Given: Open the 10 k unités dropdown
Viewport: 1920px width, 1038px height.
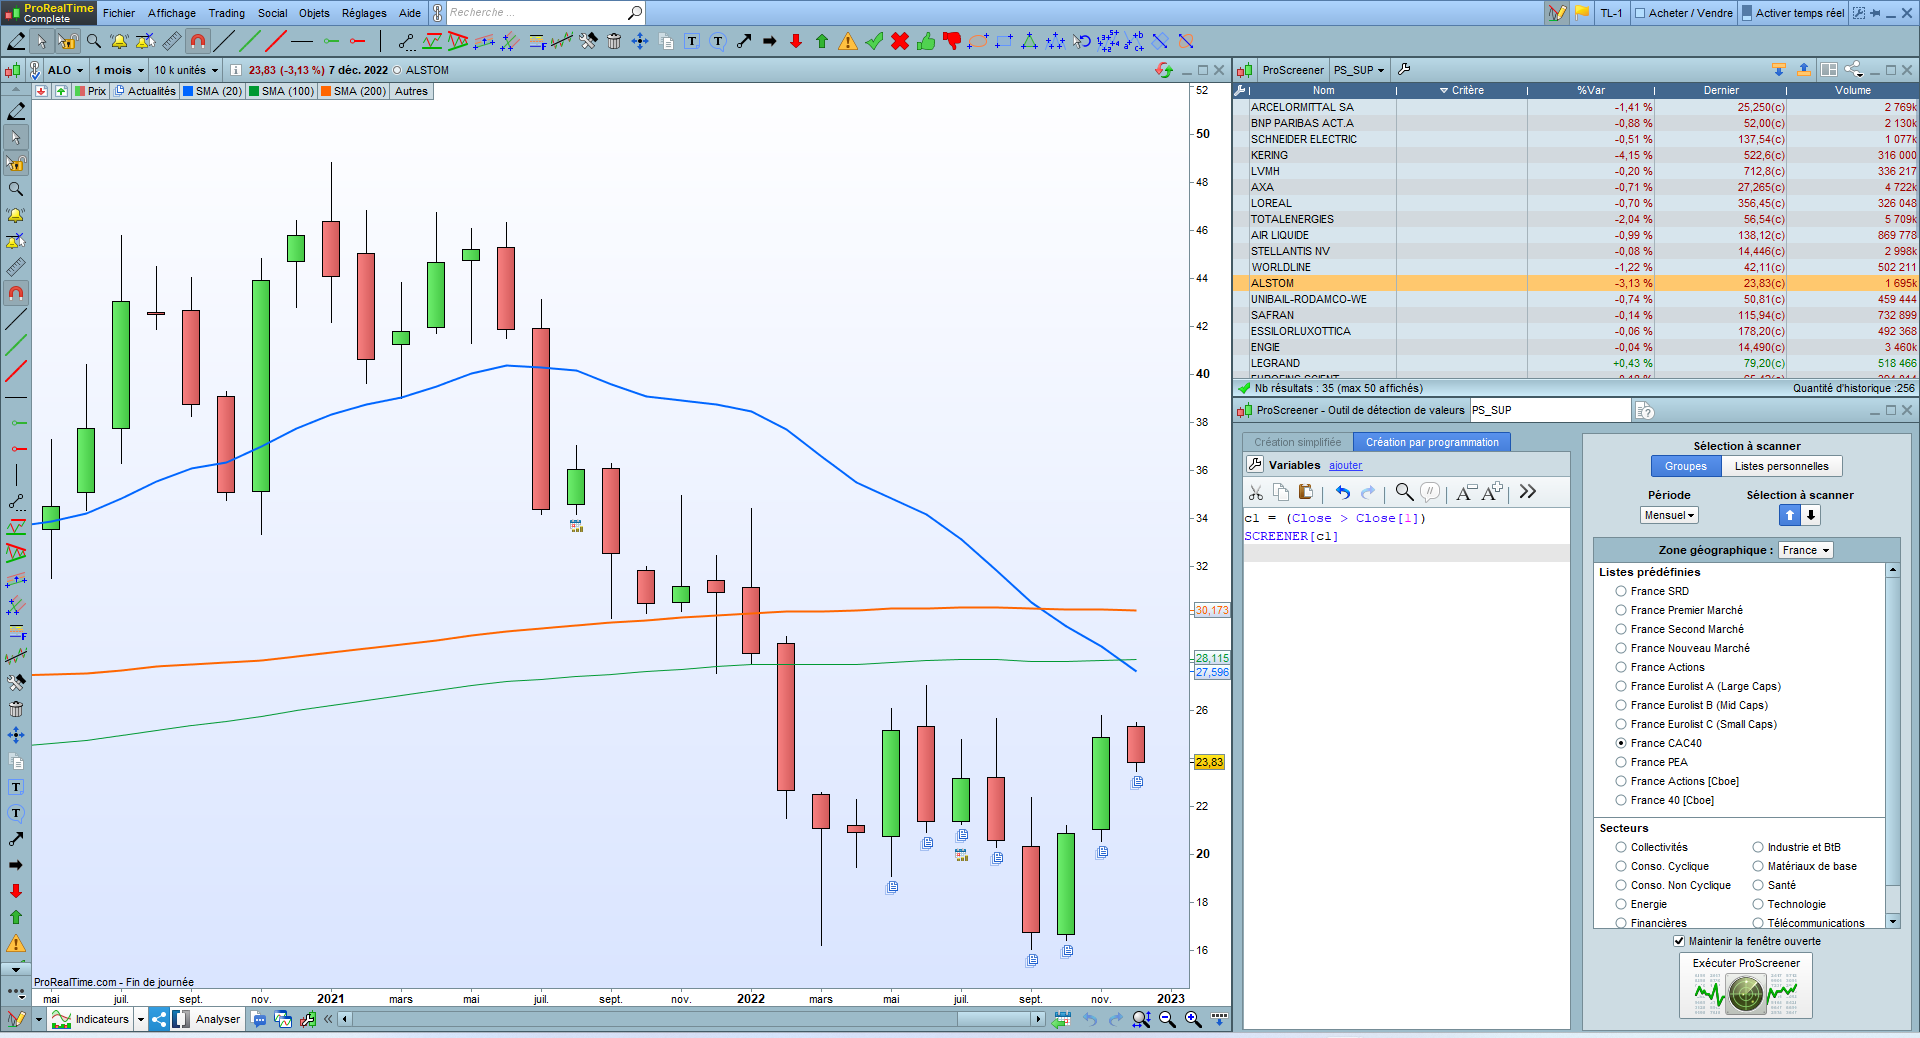Looking at the screenshot, I should (186, 70).
